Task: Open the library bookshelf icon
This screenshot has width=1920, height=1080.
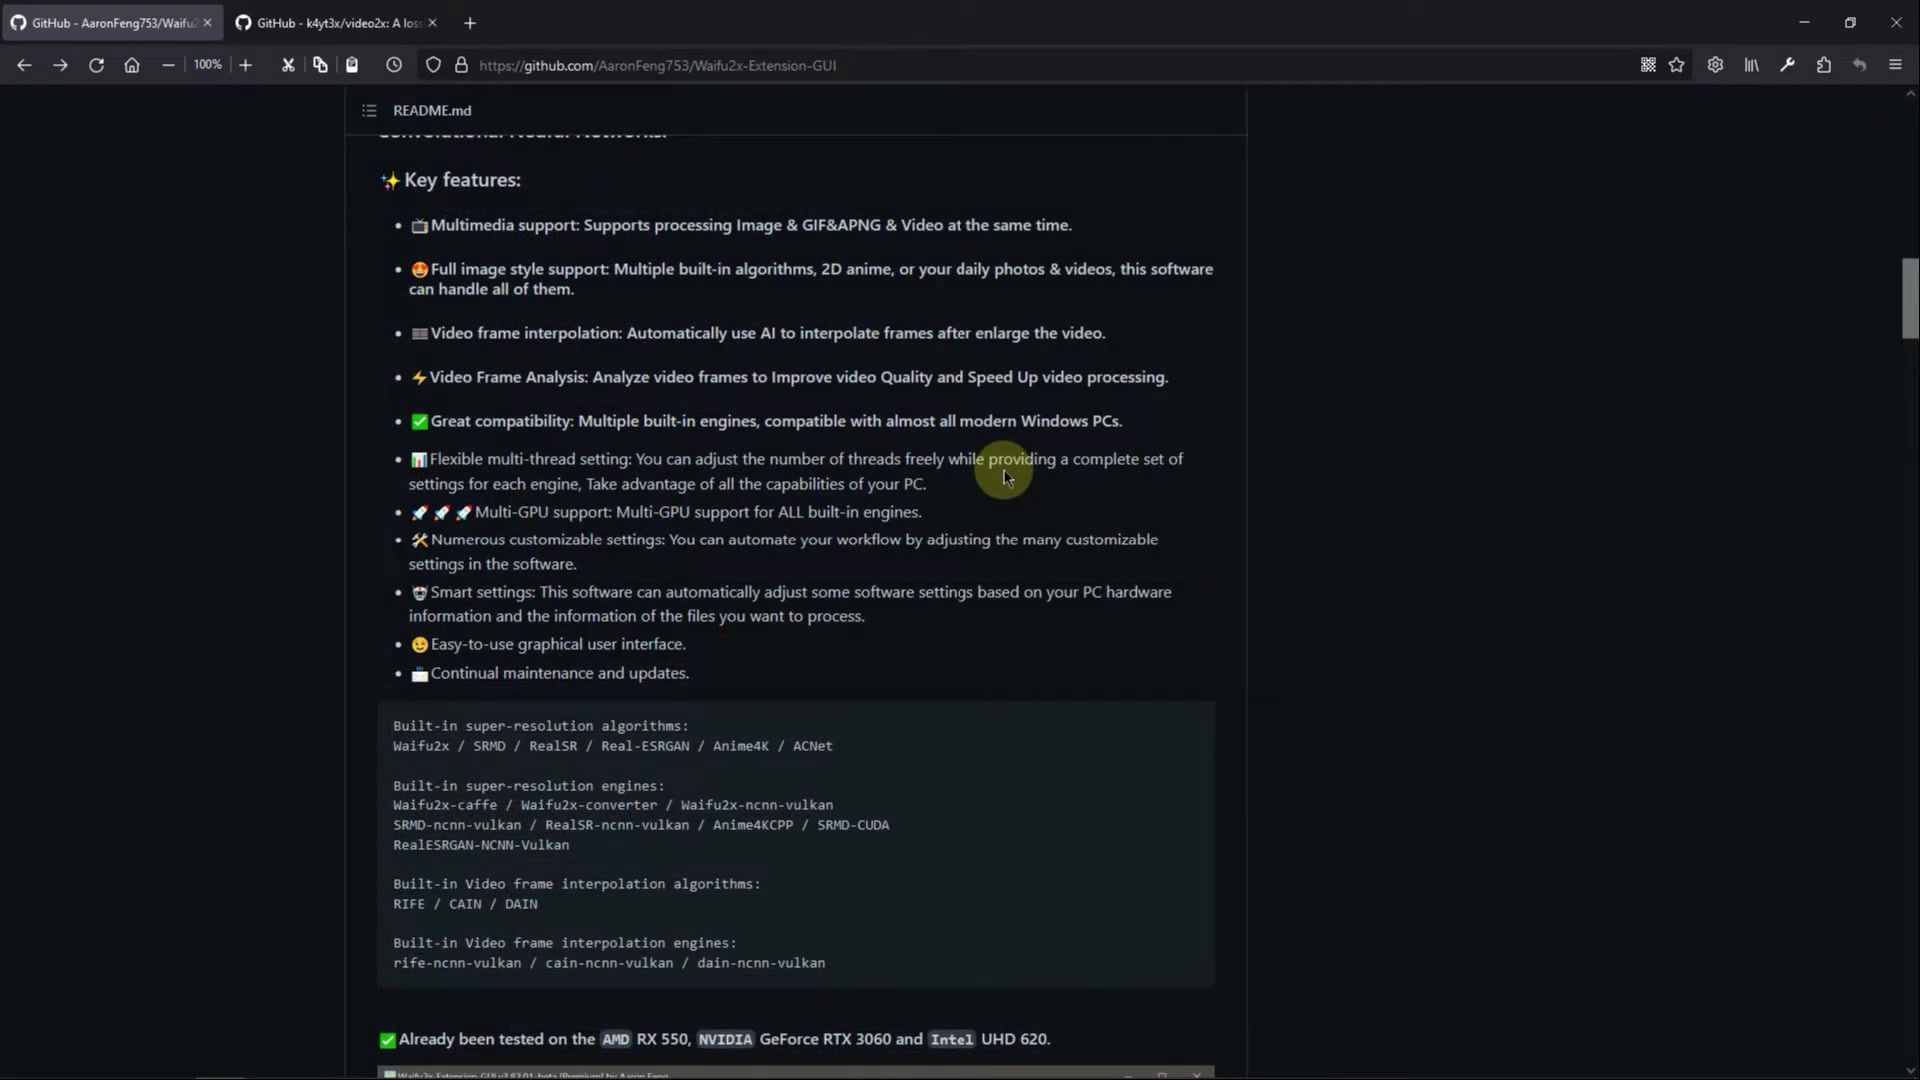Action: pos(1751,65)
